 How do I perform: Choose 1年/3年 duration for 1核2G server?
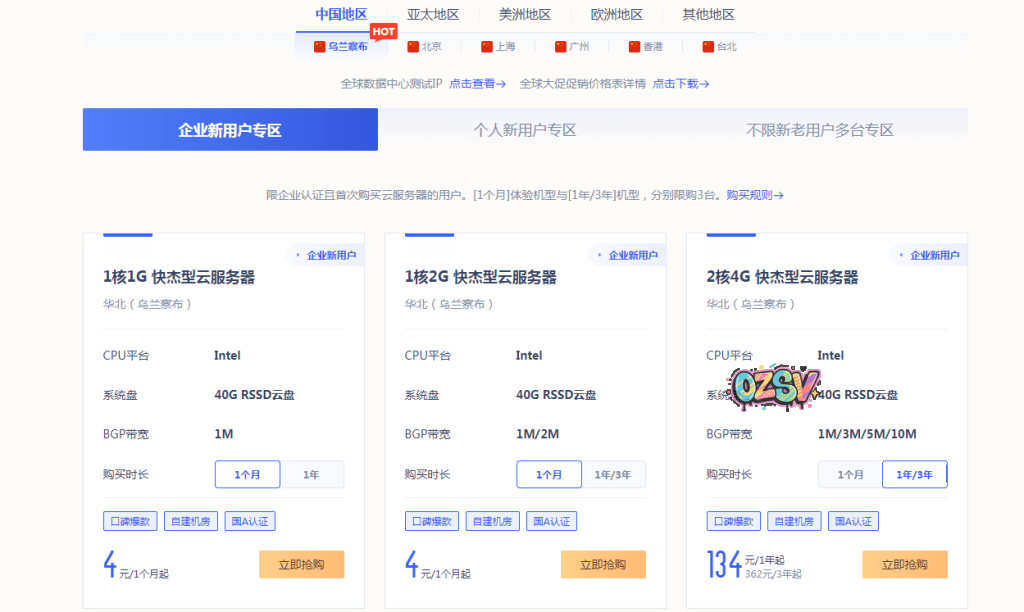coord(613,474)
